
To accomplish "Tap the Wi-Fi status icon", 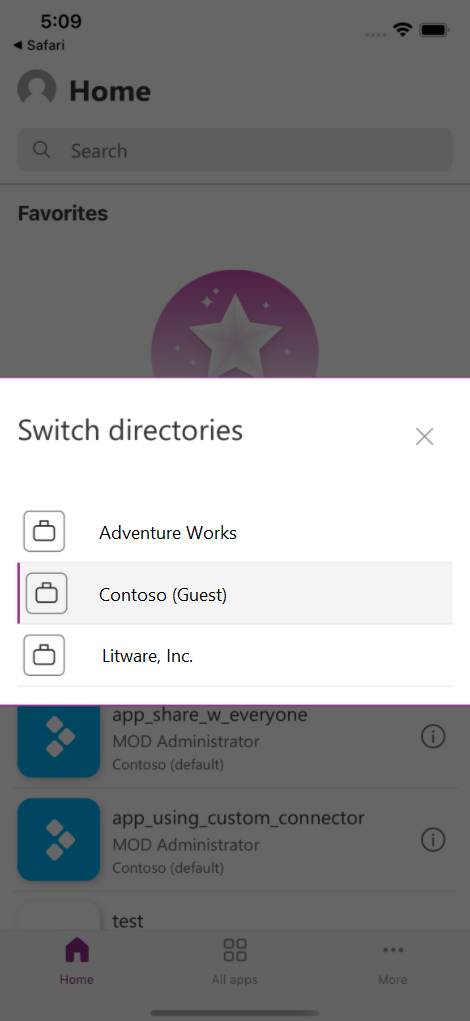I will (403, 29).
